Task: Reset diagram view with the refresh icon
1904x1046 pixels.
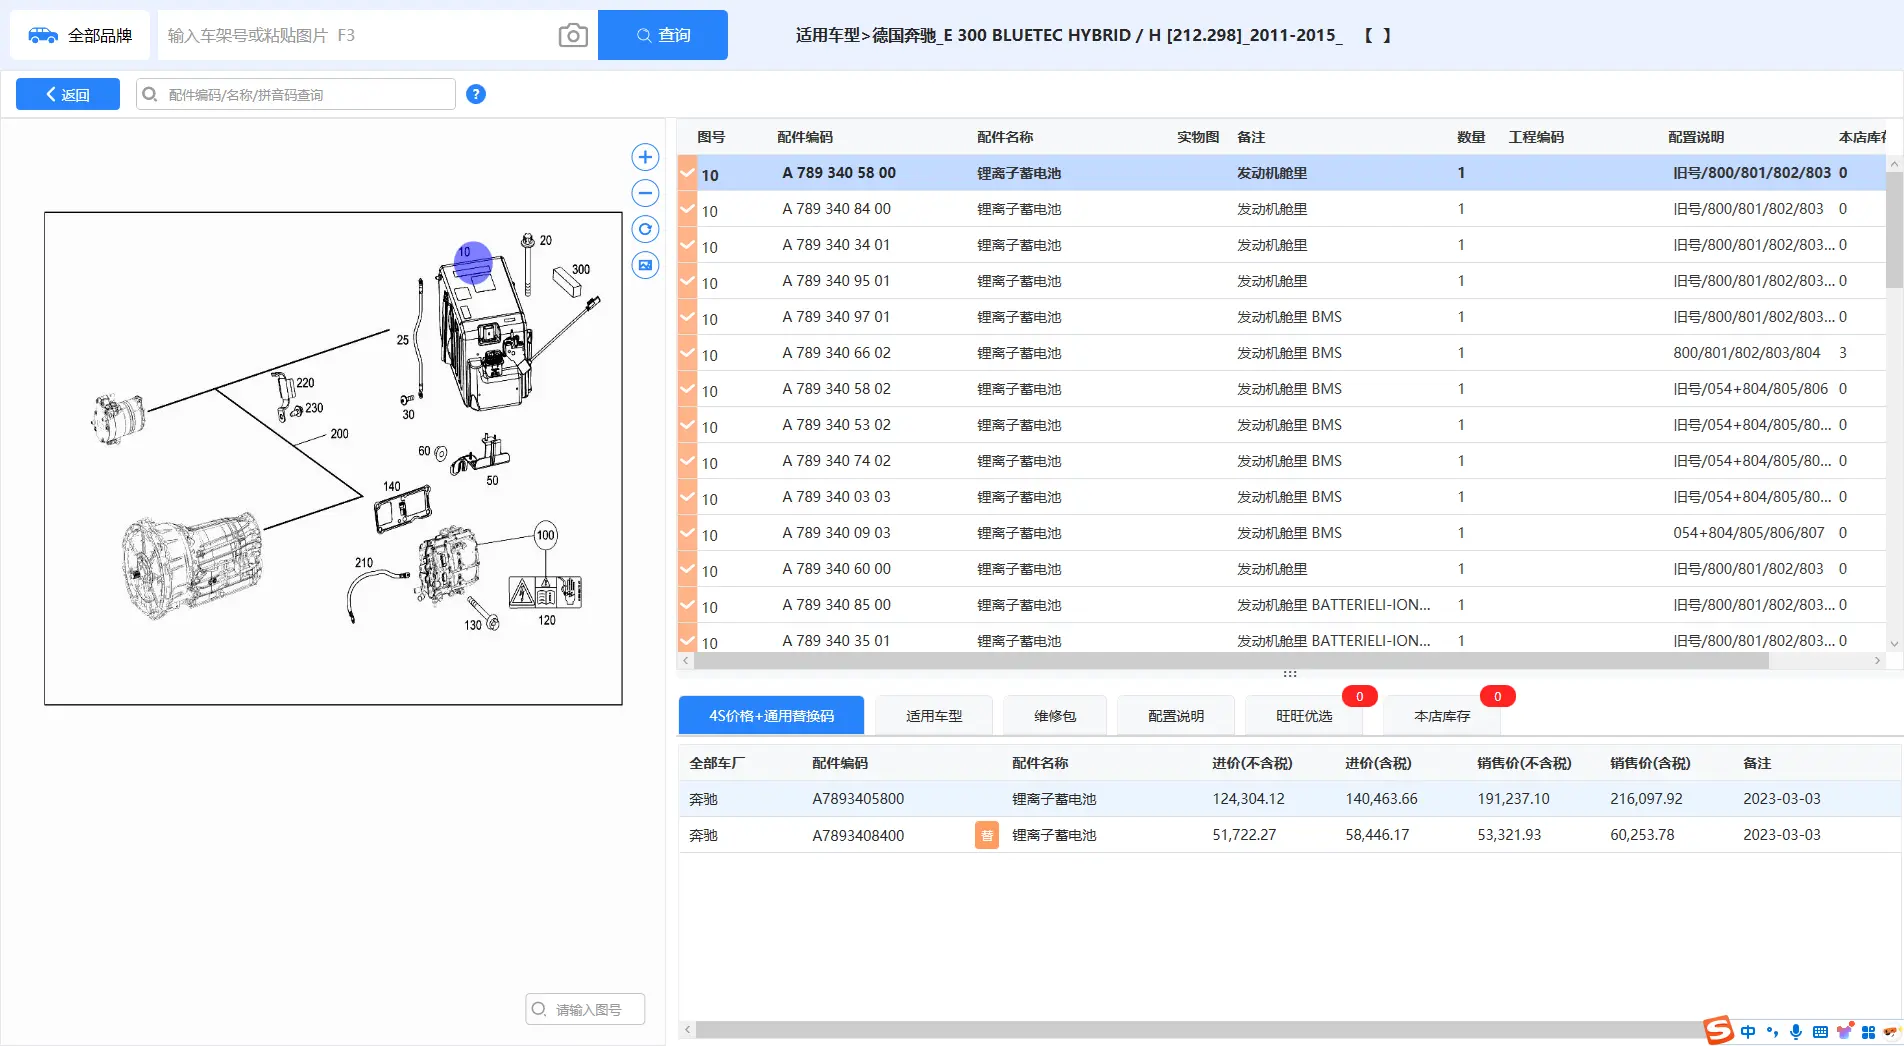Action: coord(645,229)
